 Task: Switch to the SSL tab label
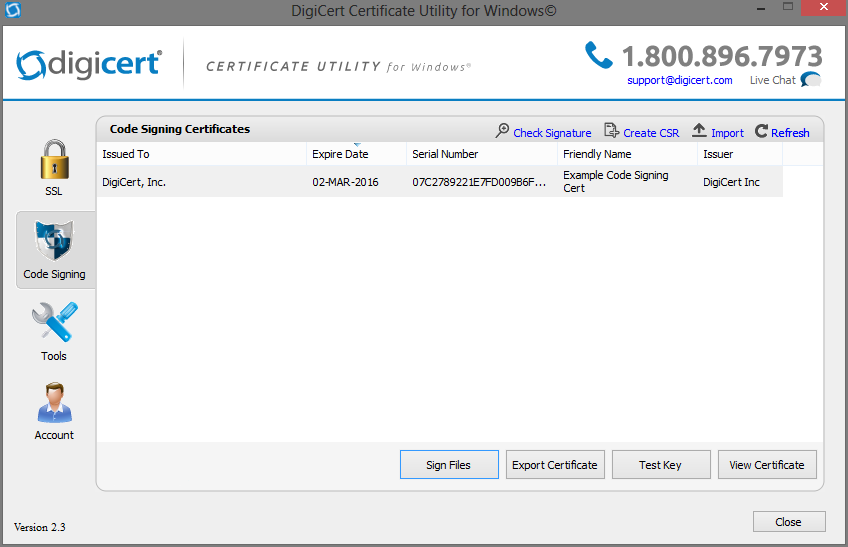tap(54, 191)
